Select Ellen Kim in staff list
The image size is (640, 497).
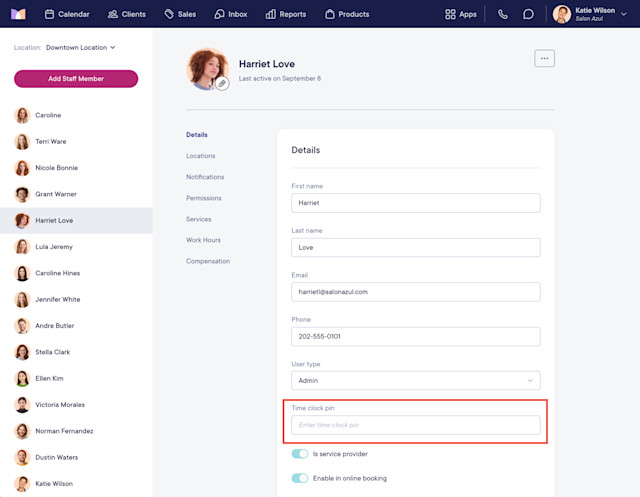tap(76, 378)
